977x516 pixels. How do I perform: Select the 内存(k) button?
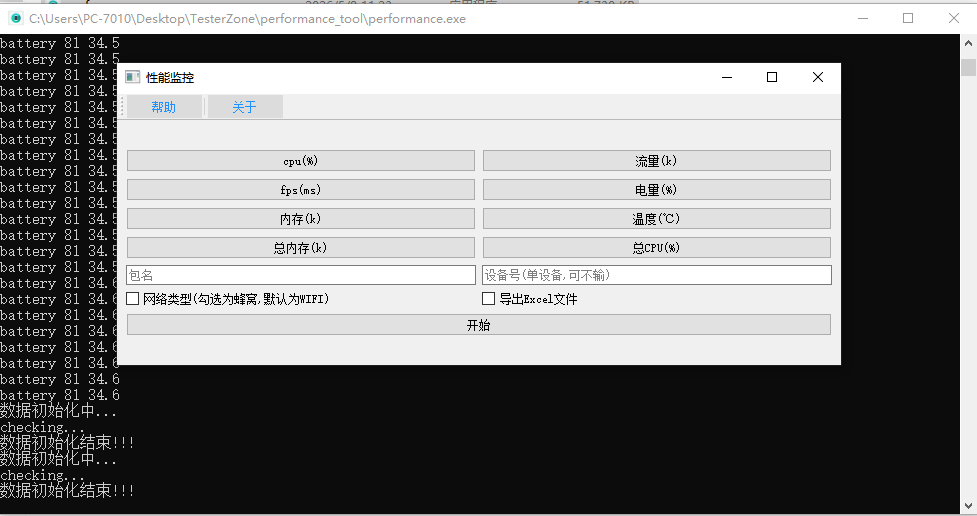300,219
